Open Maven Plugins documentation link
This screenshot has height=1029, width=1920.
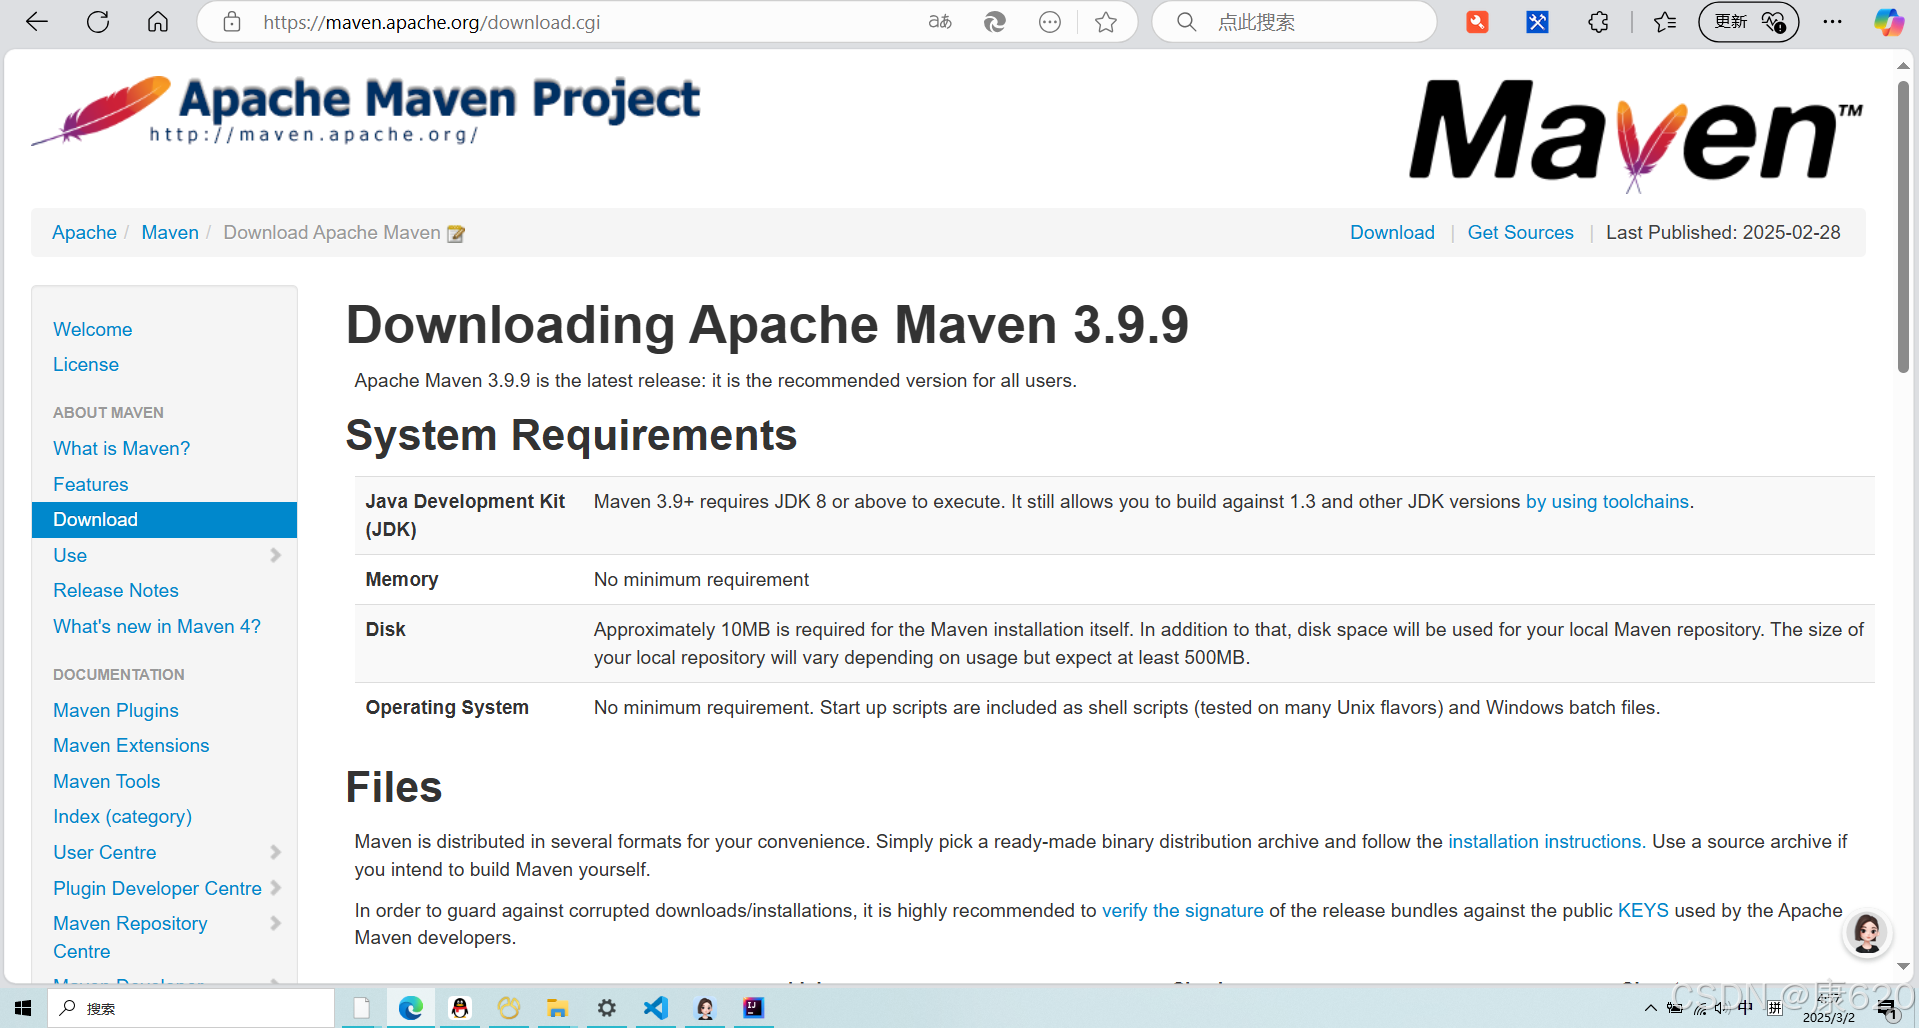(x=116, y=710)
